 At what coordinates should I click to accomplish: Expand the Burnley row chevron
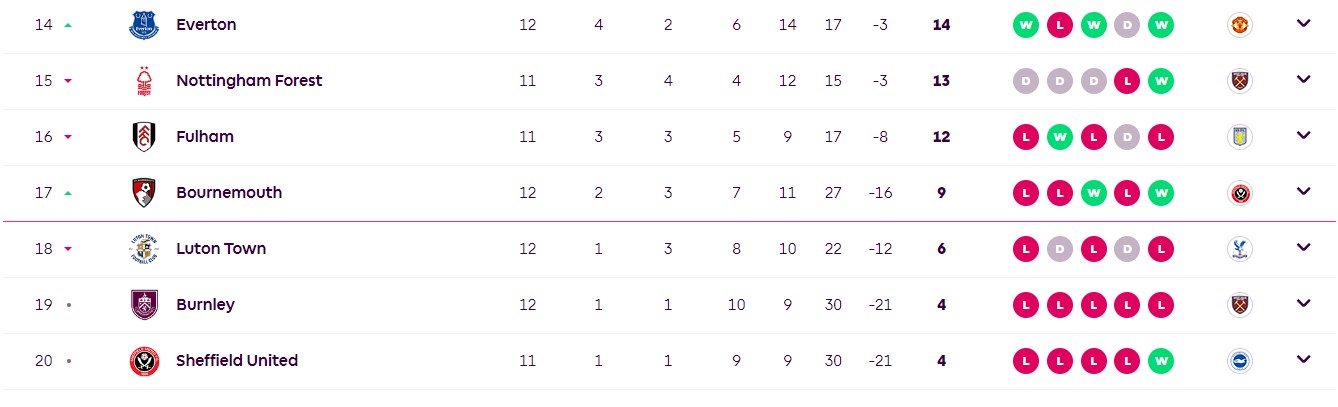pos(1303,304)
